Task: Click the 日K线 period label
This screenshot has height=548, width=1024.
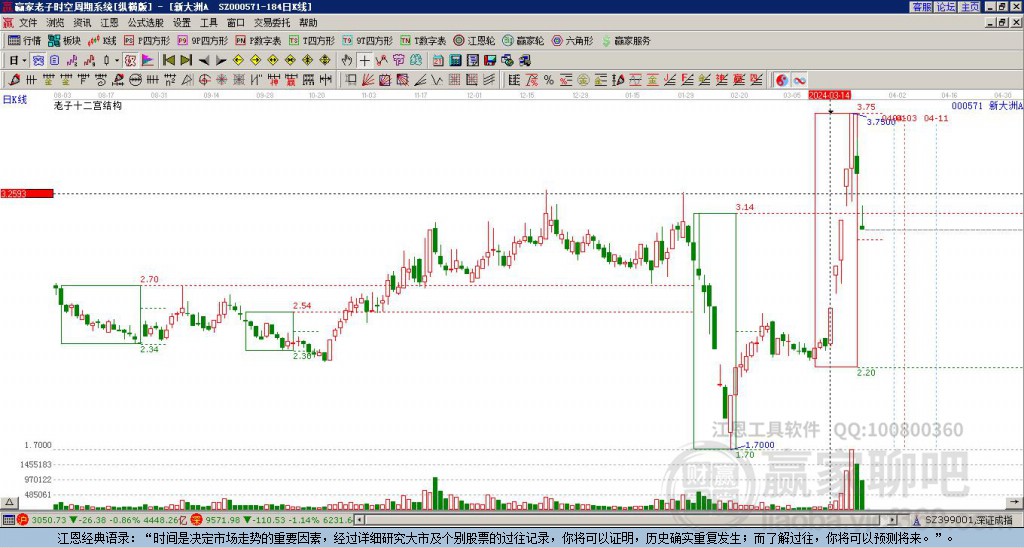Action: pyautogui.click(x=14, y=100)
